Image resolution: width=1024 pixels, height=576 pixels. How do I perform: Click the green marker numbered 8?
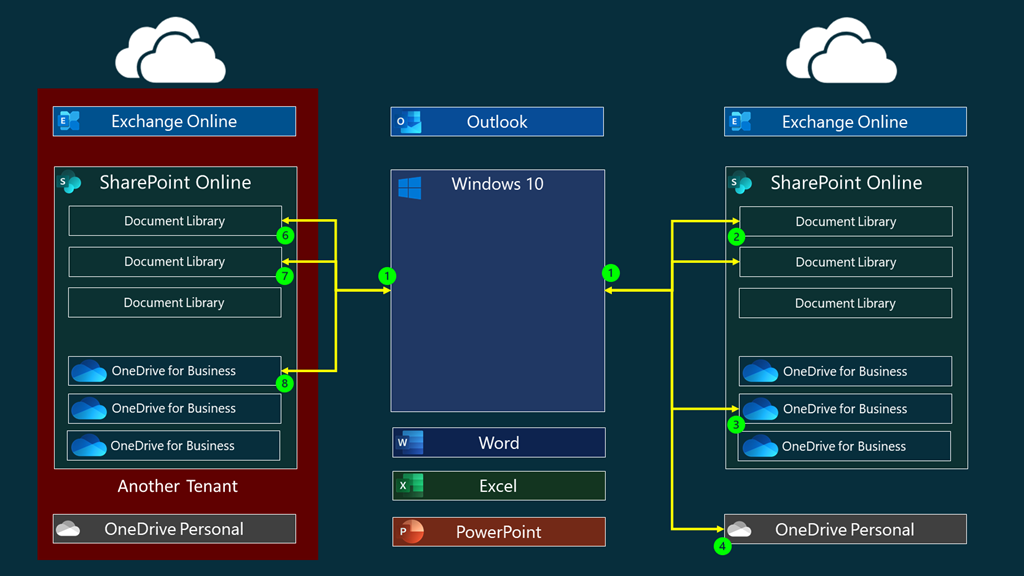[285, 383]
